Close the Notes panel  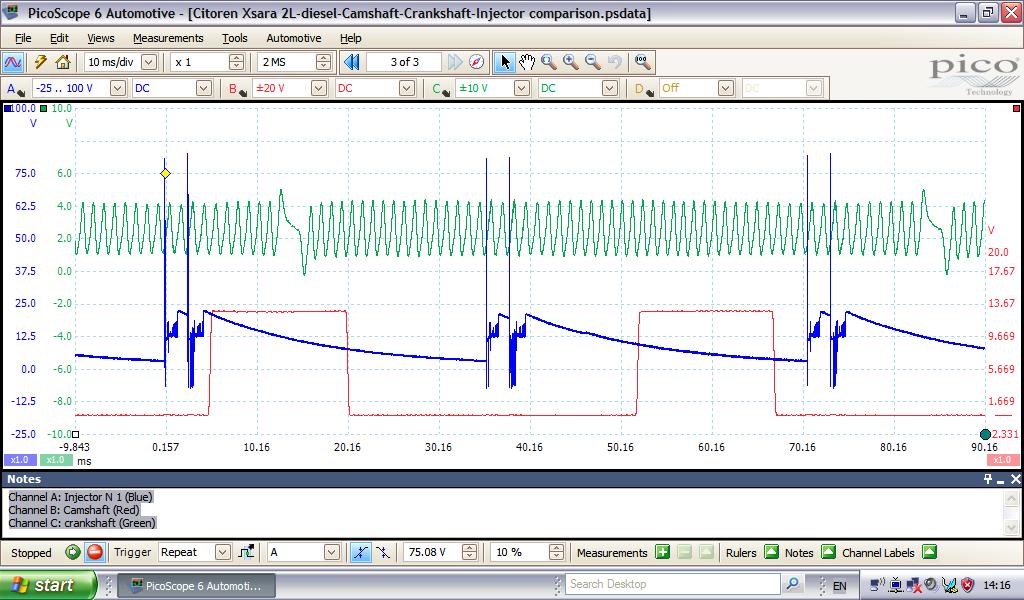coord(1016,479)
